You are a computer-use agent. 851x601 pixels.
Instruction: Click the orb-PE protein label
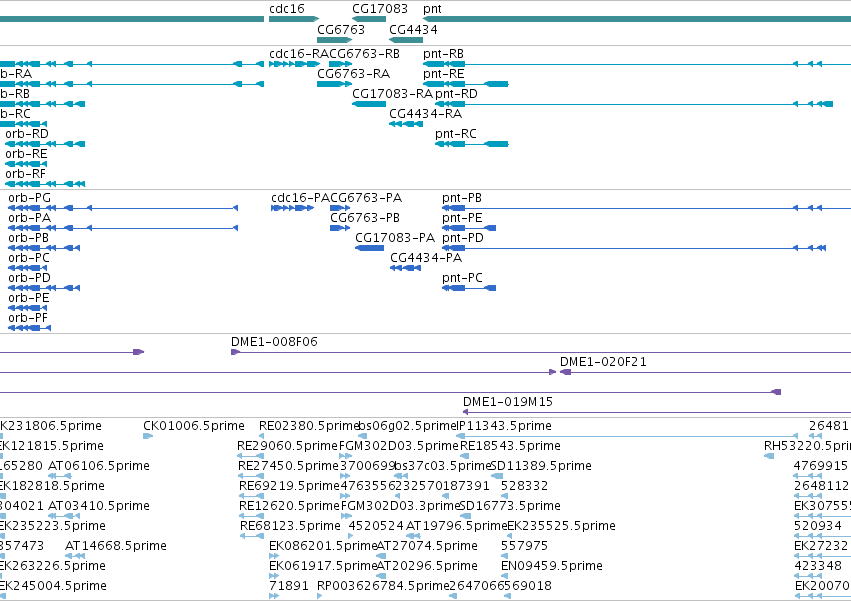[x=29, y=298]
